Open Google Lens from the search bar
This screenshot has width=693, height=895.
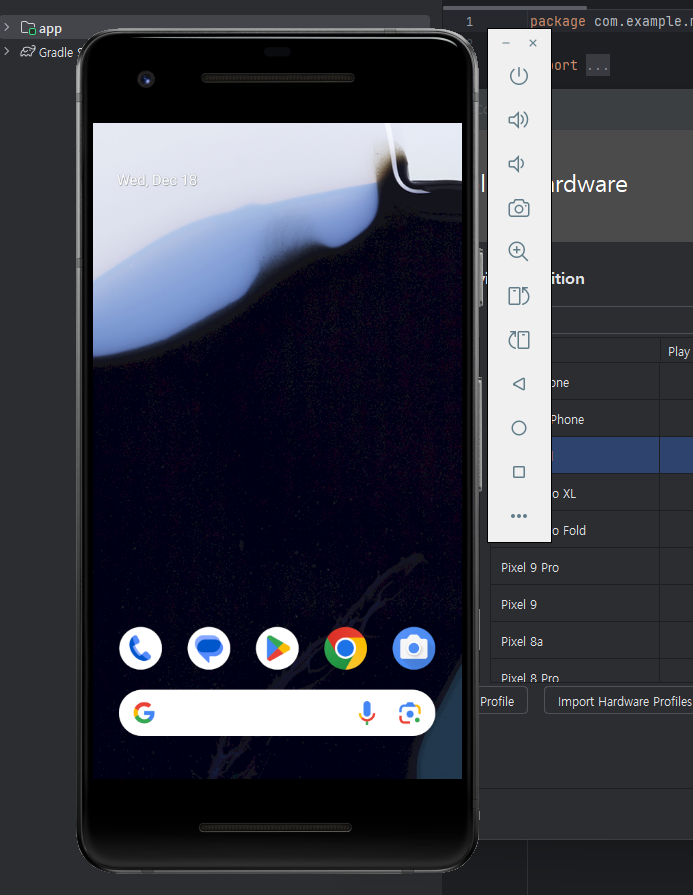point(410,713)
